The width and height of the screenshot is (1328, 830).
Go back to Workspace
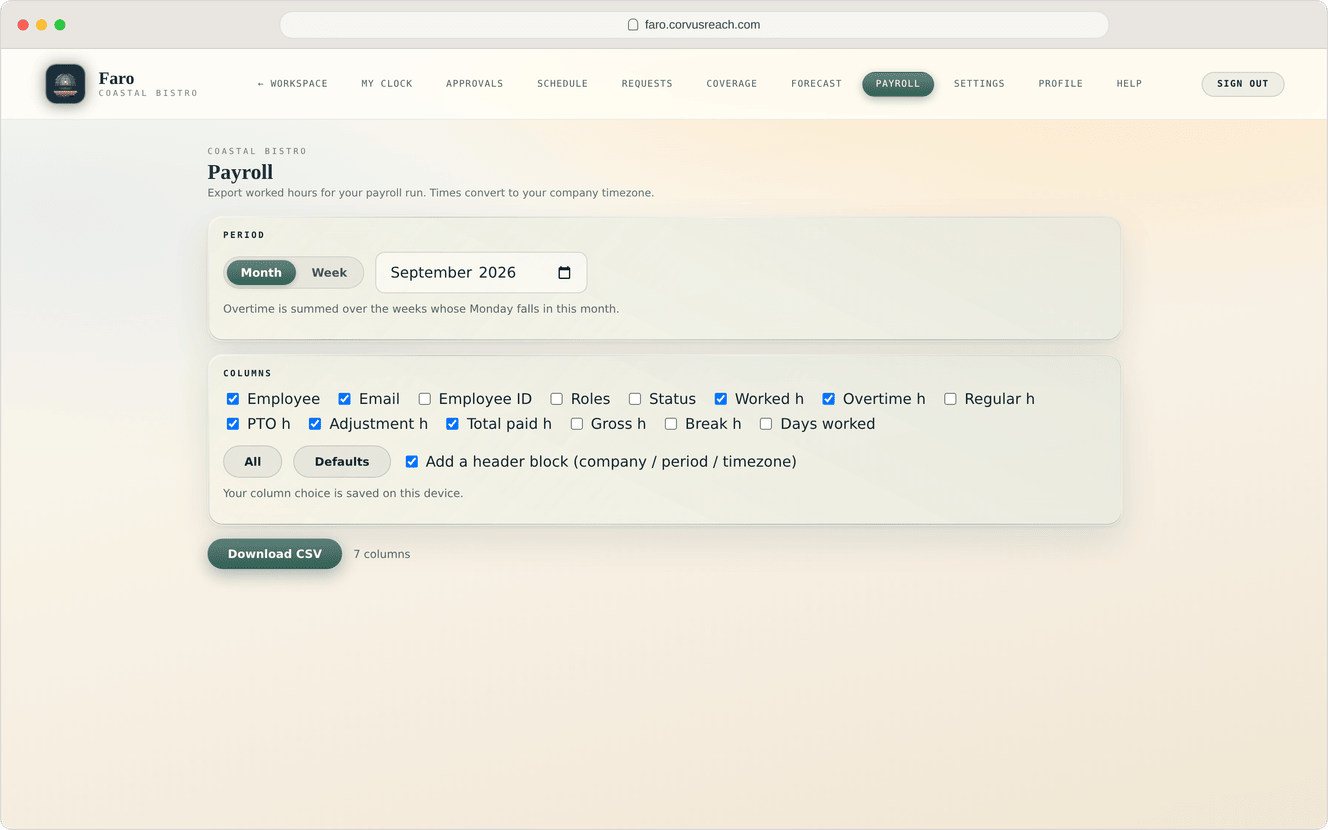292,84
